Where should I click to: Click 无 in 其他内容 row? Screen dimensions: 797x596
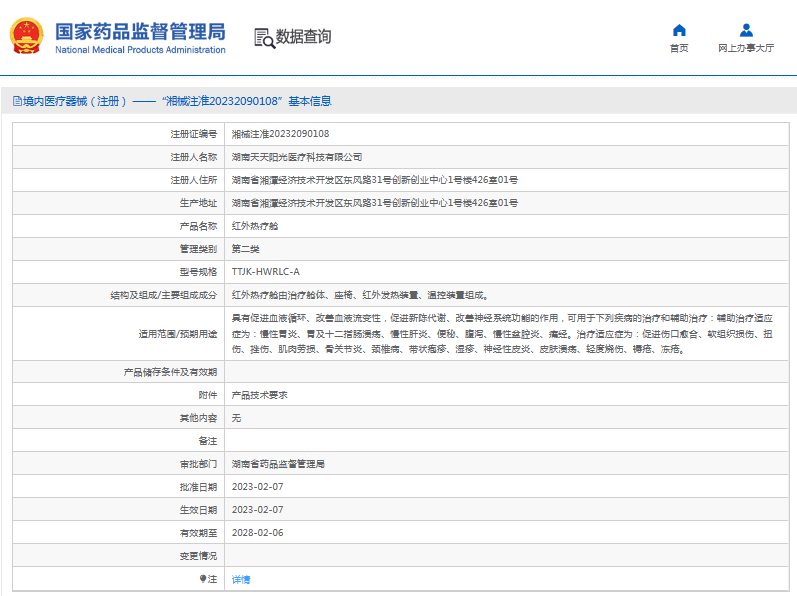[x=236, y=418]
